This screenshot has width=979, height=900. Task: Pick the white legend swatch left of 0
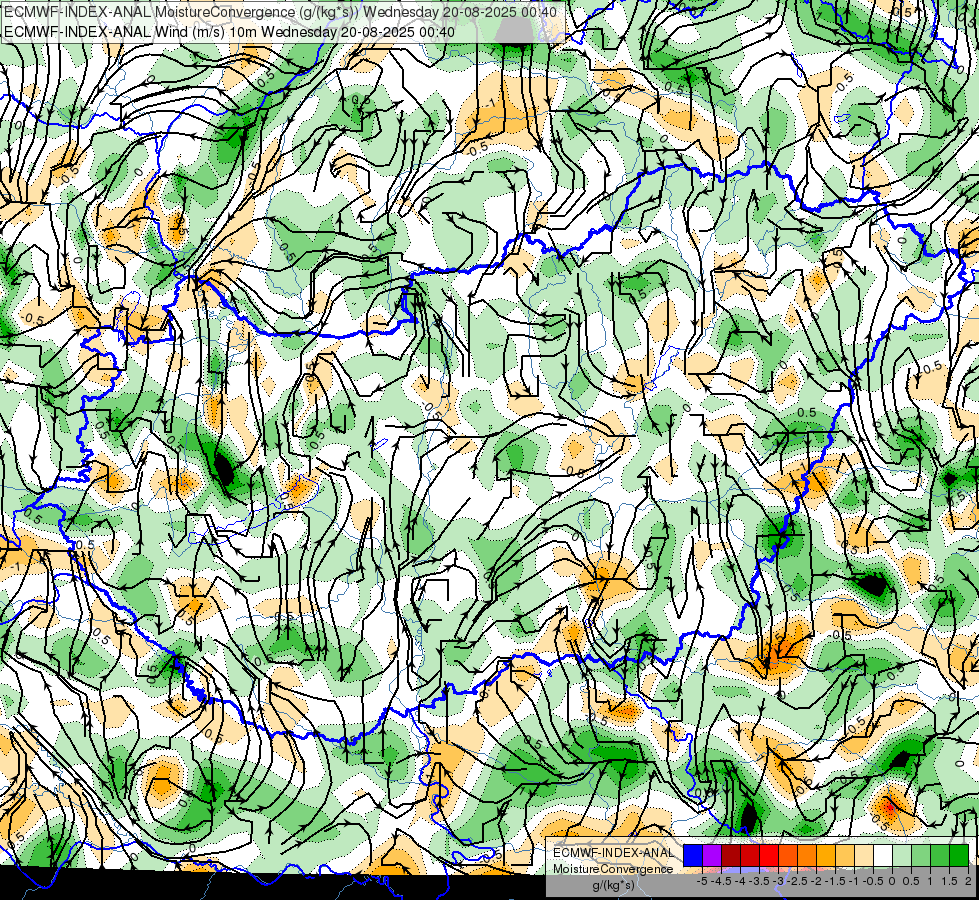[883, 855]
